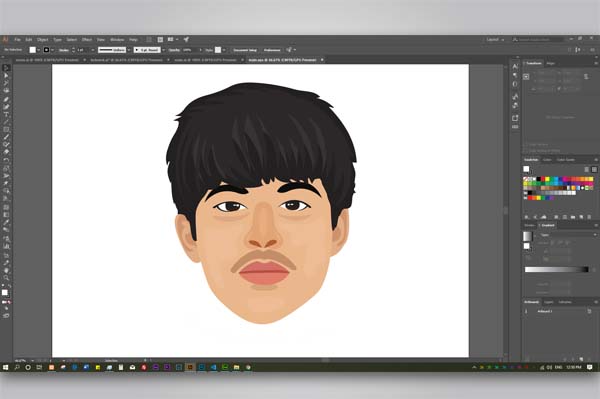Open the Windows Start menu
Screen dimensions: 600x399
(x=5, y=367)
